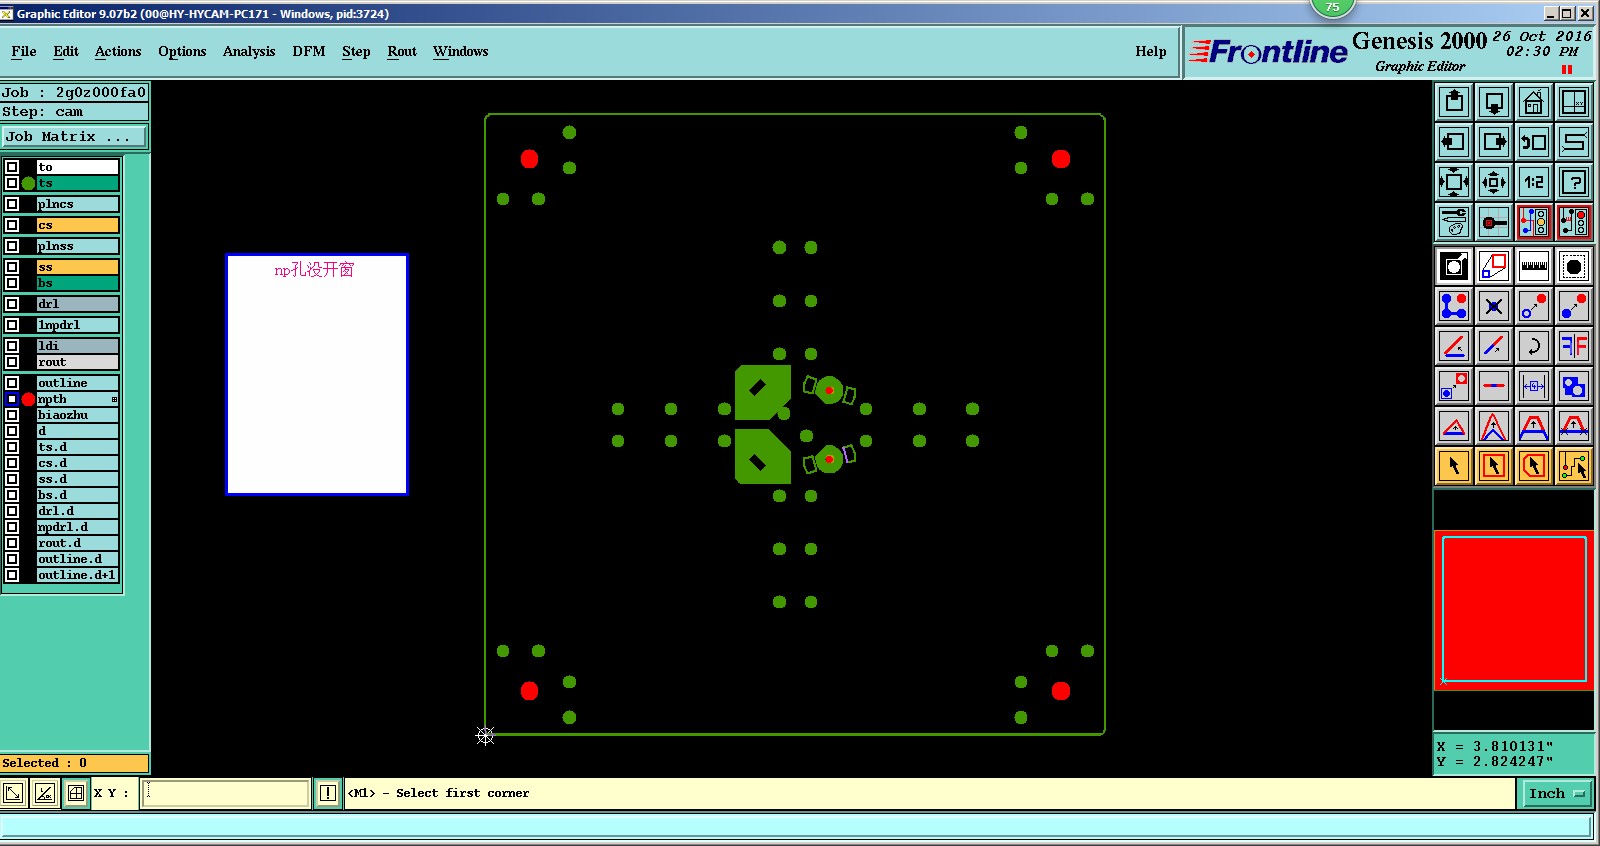The height and width of the screenshot is (846, 1600).
Task: Toggle the 'outline' layer checkbox
Action: (12, 383)
